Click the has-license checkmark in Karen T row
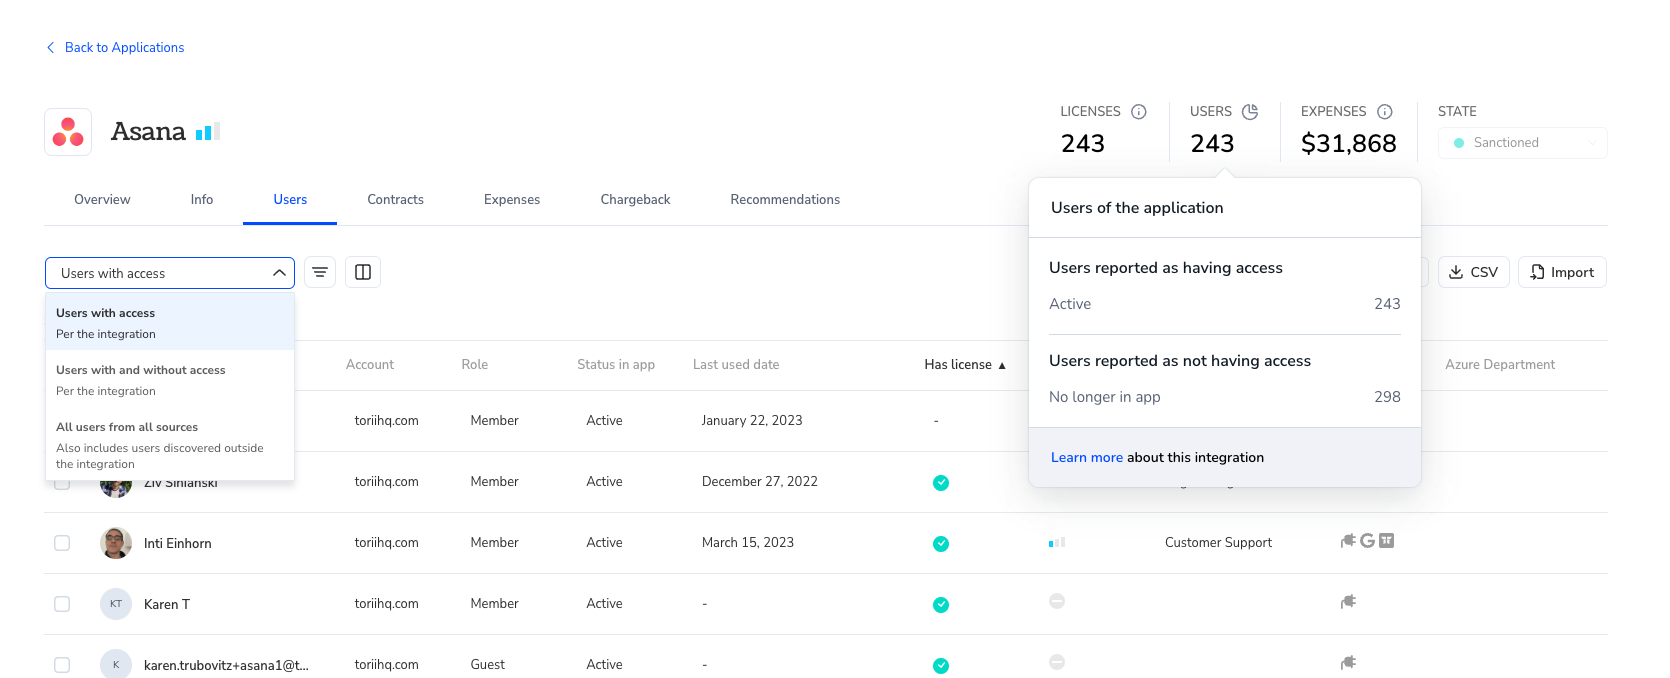Viewport: 1670px width, 678px height. 941,605
